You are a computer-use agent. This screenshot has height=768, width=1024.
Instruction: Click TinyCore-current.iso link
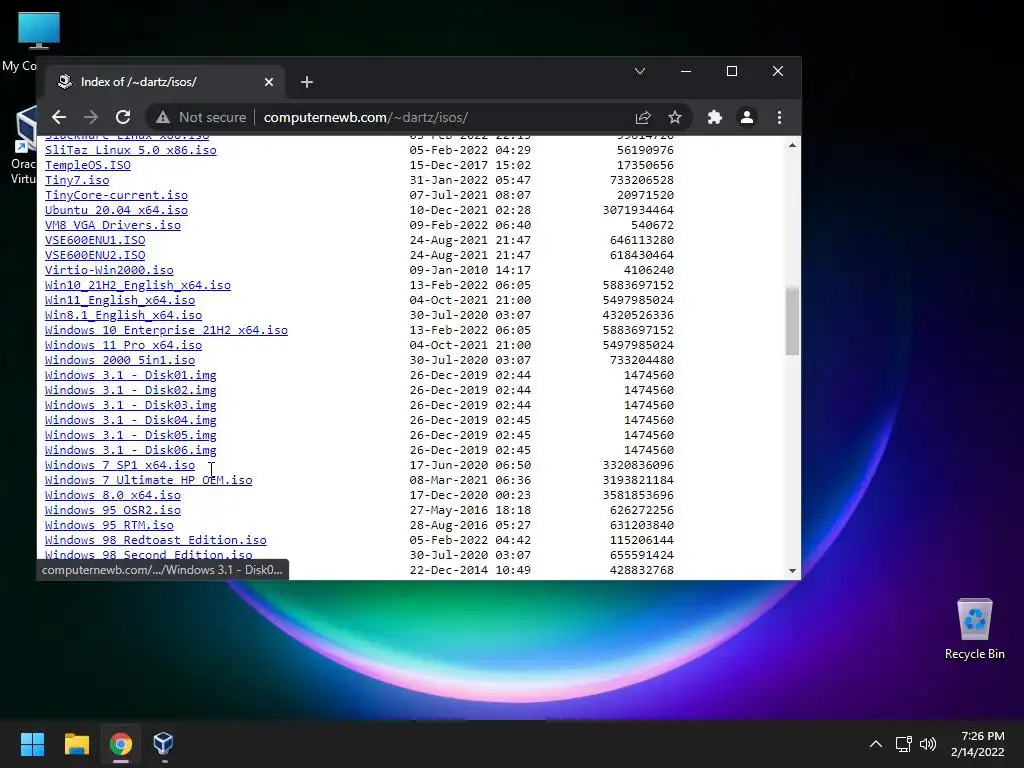[116, 195]
